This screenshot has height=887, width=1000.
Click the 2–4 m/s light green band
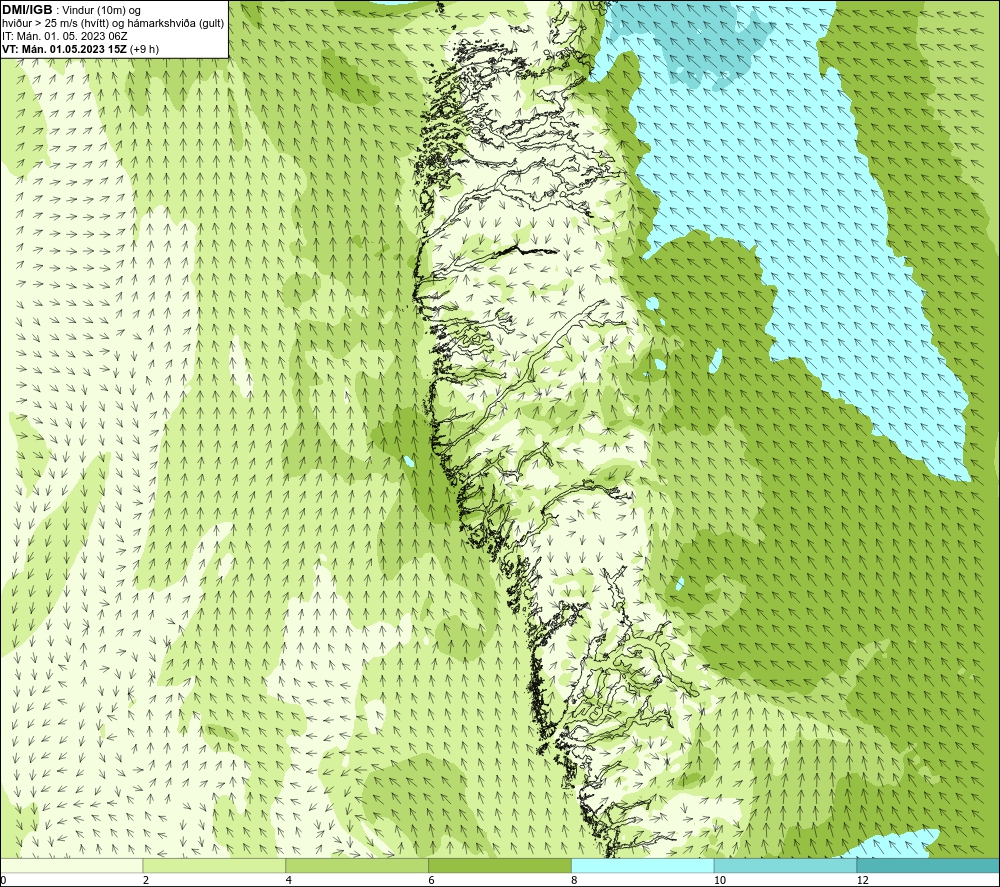pos(214,865)
